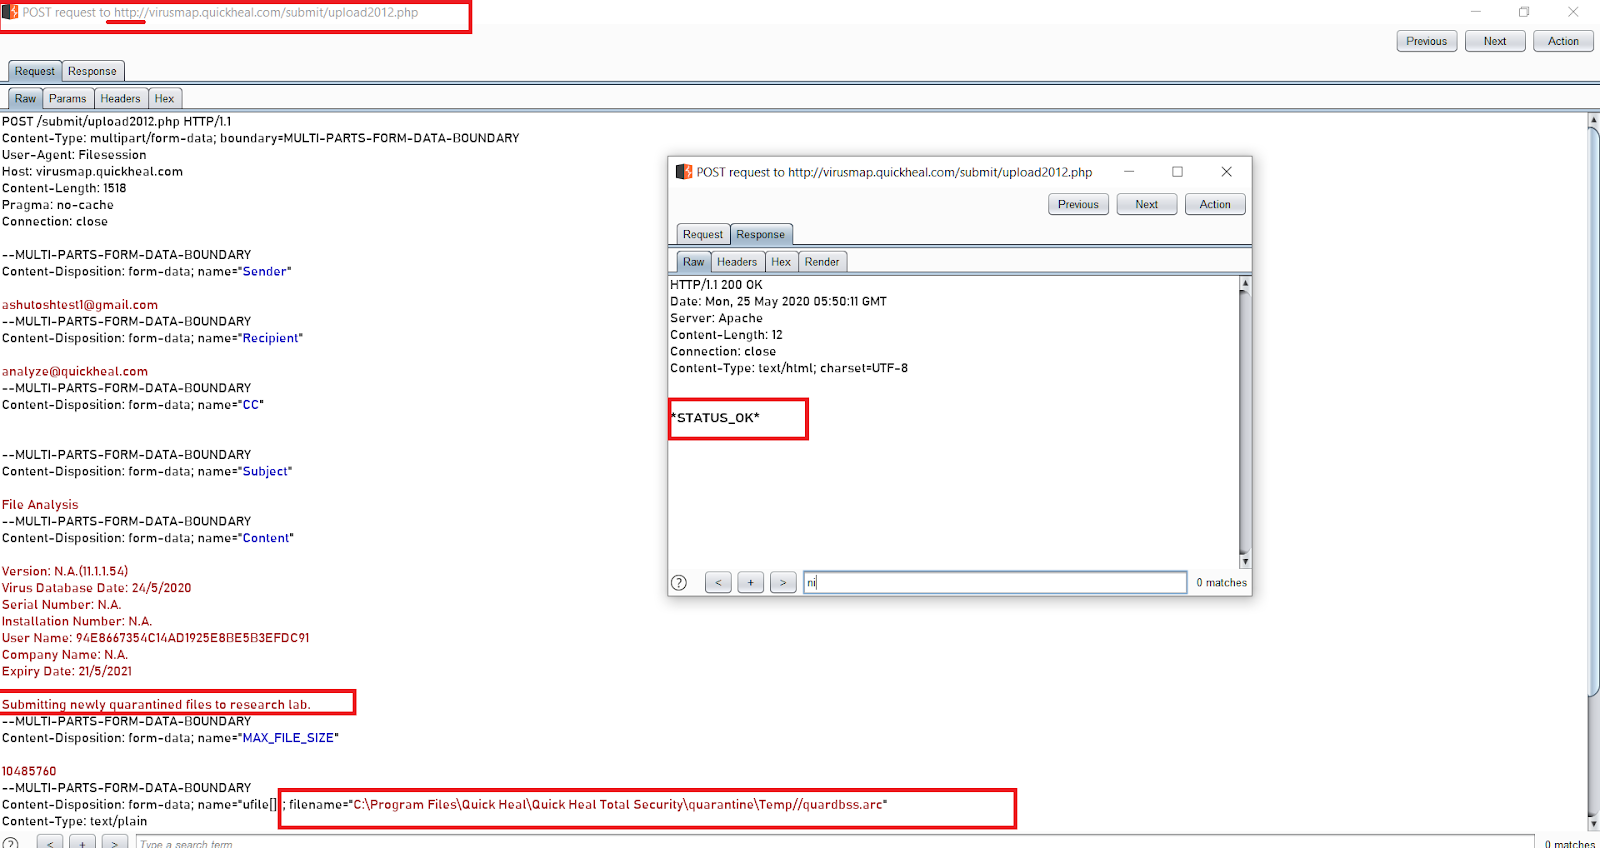Open the Response tab in the back window
This screenshot has height=848, width=1600.
point(92,71)
